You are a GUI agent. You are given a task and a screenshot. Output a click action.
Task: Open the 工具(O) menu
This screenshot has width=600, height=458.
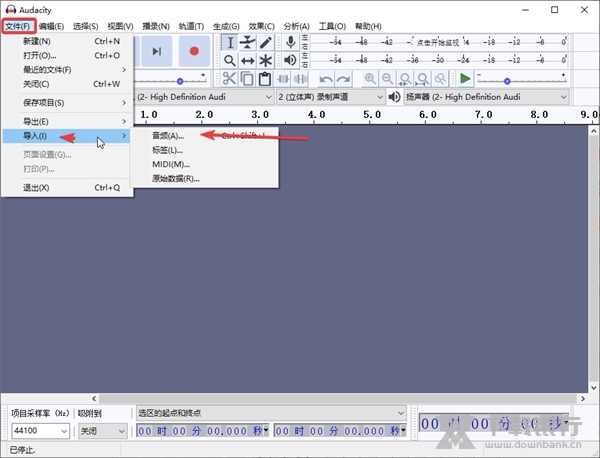[332, 26]
